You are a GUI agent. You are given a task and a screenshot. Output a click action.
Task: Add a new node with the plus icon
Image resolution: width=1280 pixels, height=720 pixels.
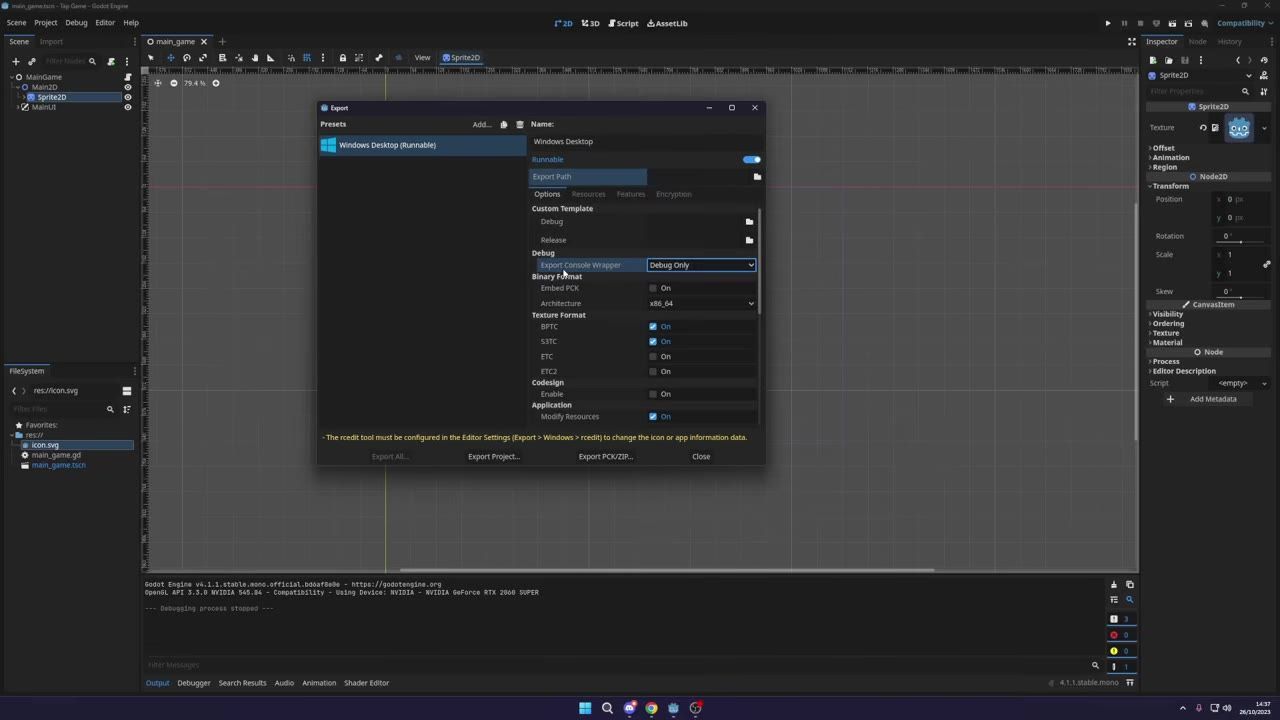(x=15, y=61)
